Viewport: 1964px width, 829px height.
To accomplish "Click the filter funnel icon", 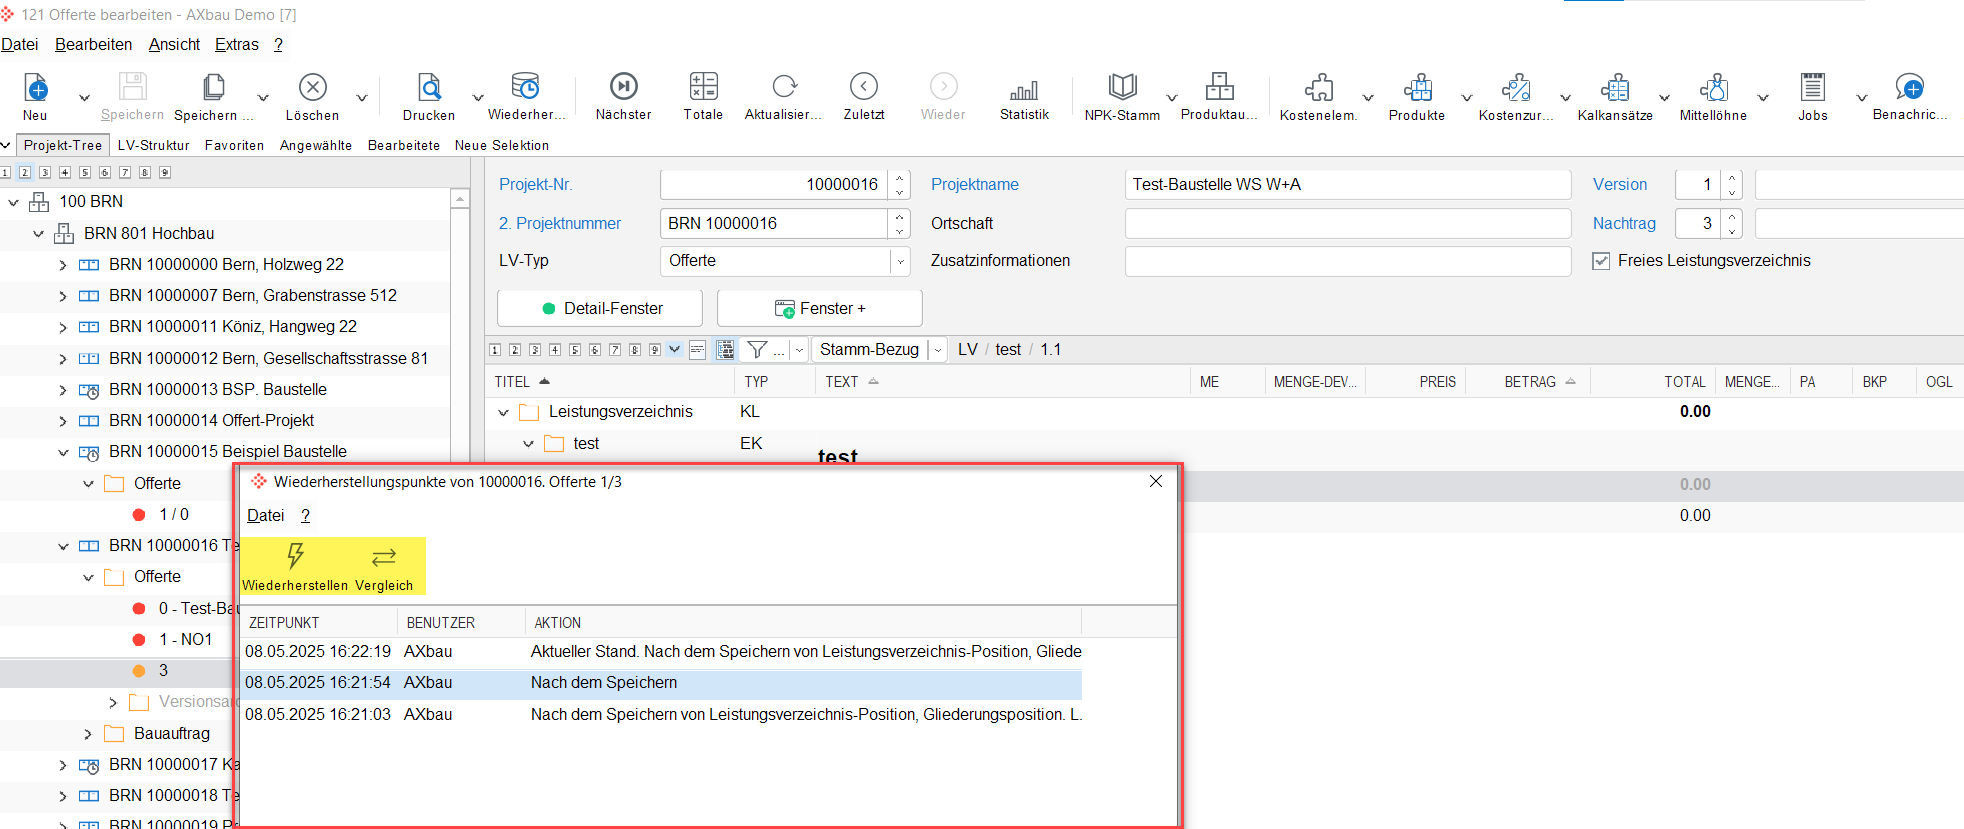I will click(x=758, y=349).
